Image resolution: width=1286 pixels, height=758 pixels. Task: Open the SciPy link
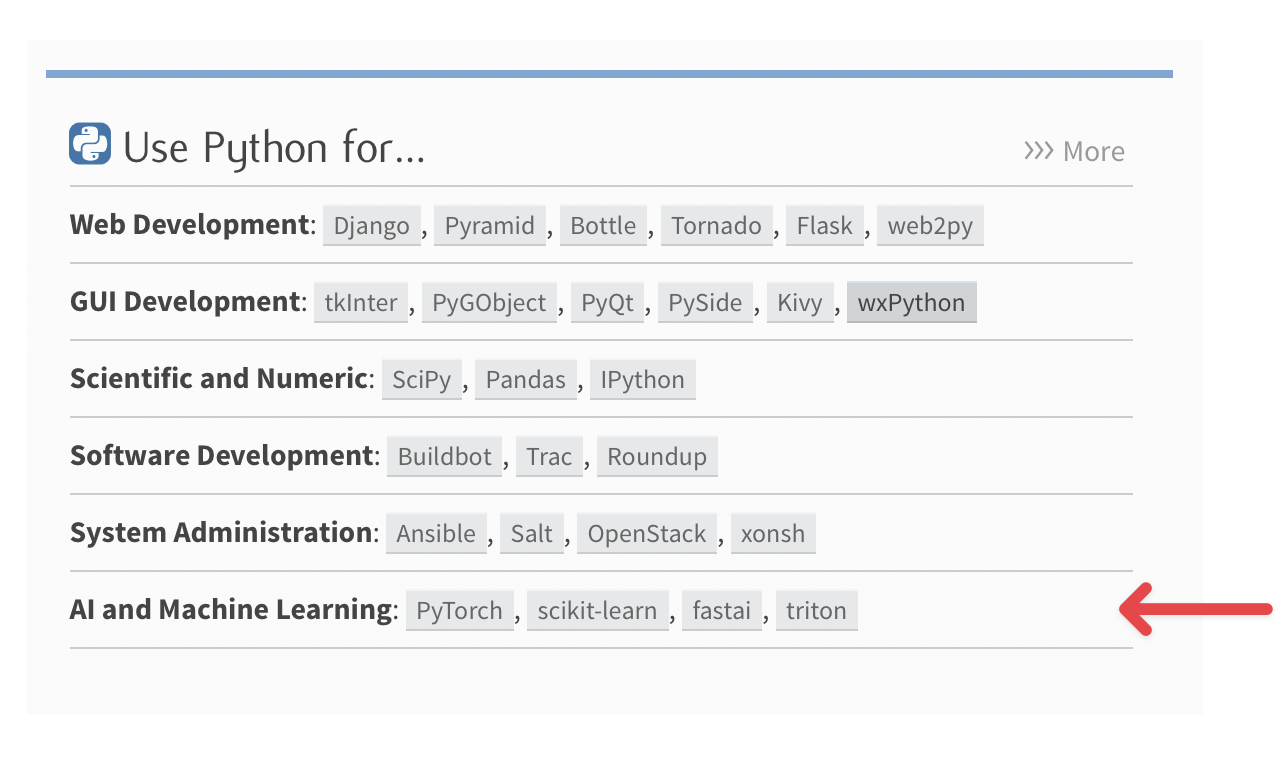[x=421, y=379]
